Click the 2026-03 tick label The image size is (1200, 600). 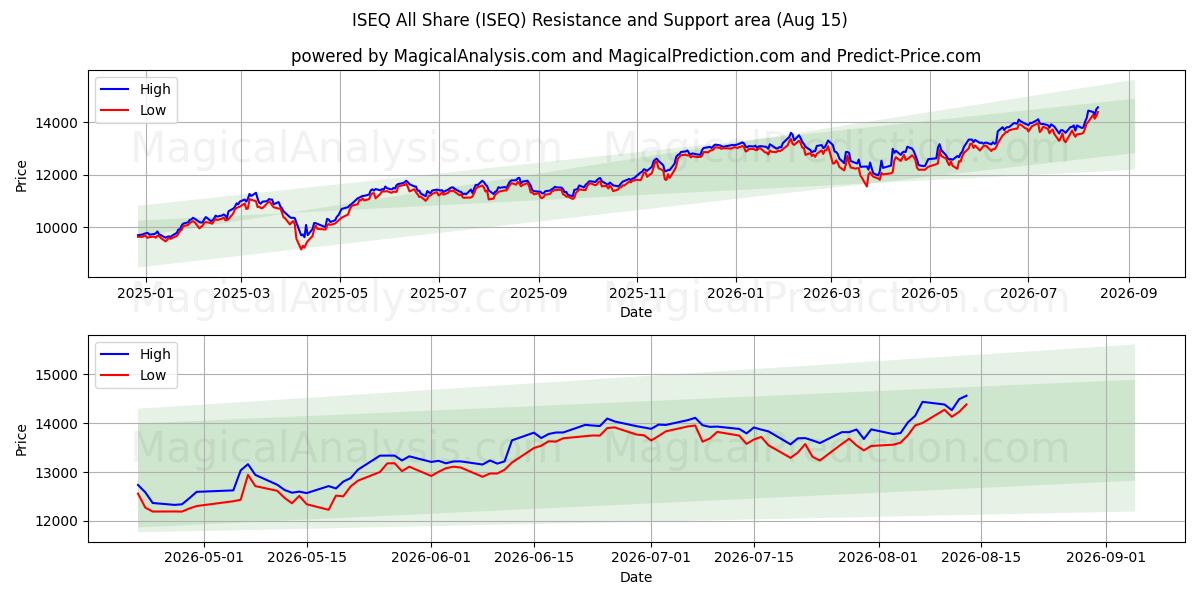(831, 293)
